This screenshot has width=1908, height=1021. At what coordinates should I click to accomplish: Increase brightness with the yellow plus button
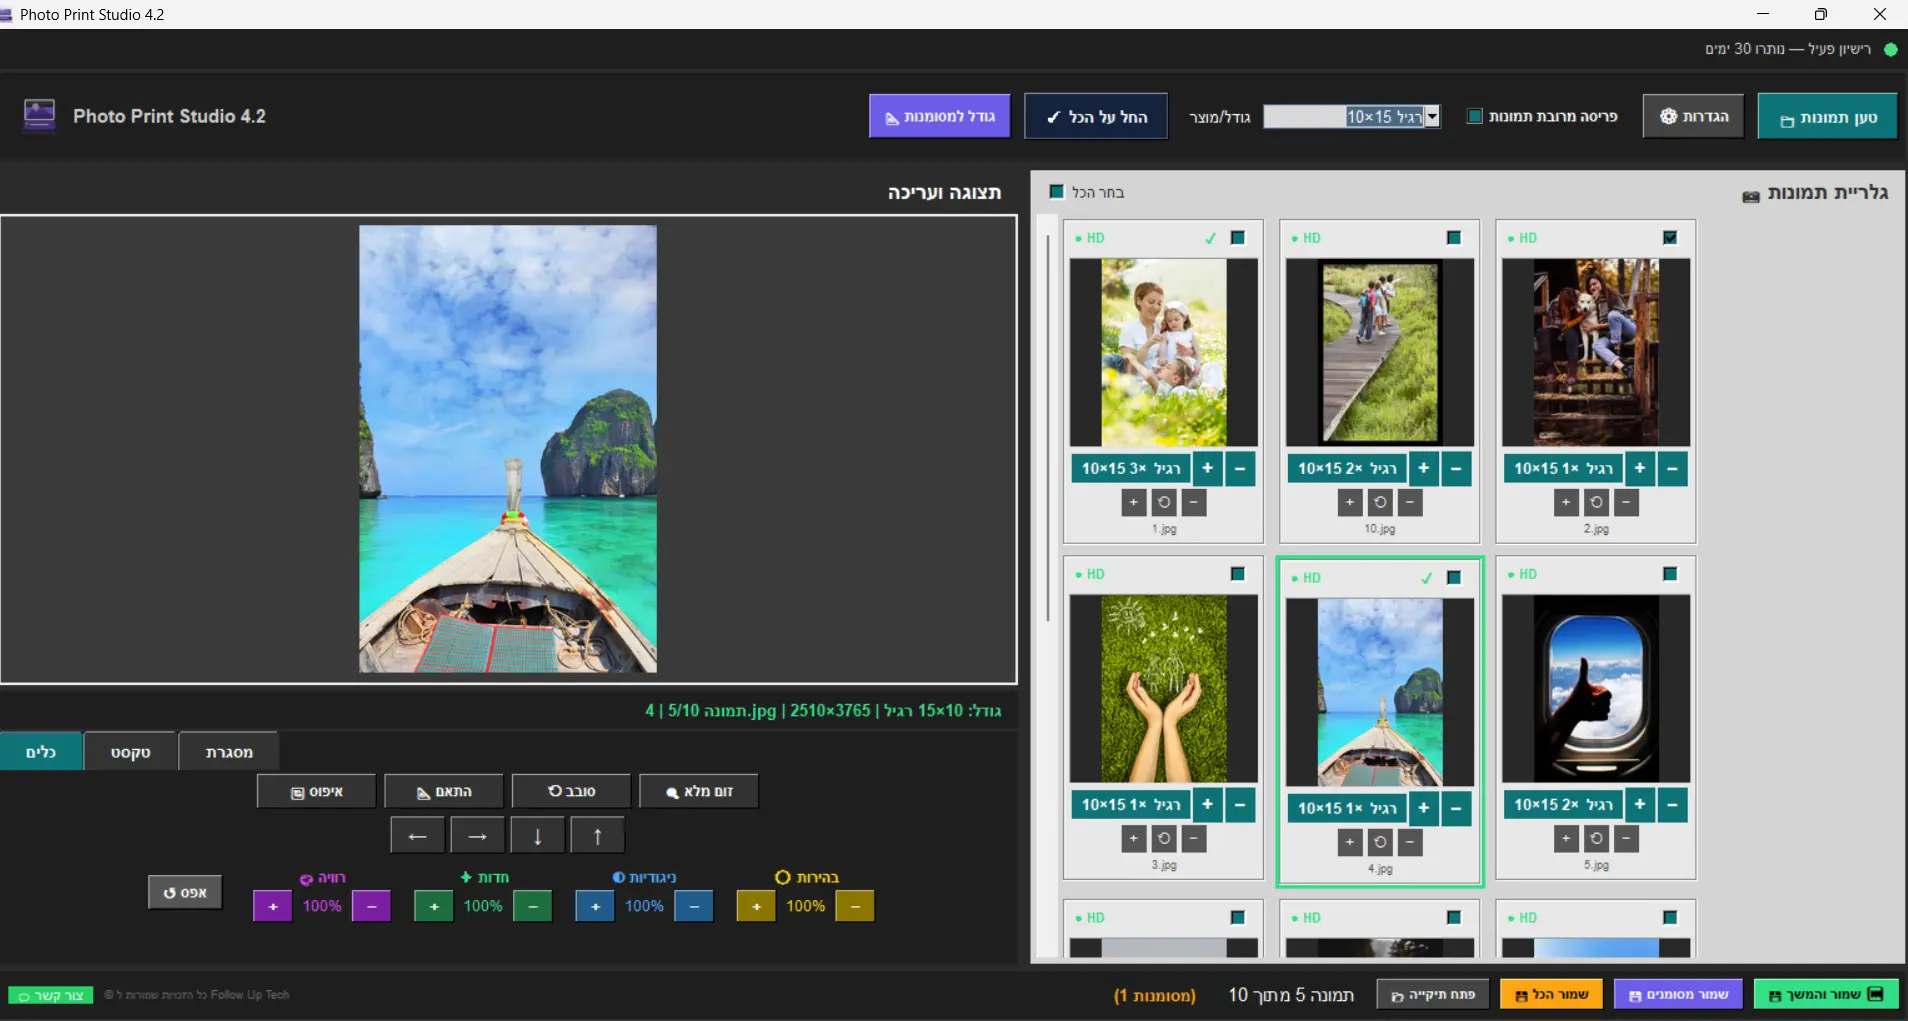(x=756, y=907)
